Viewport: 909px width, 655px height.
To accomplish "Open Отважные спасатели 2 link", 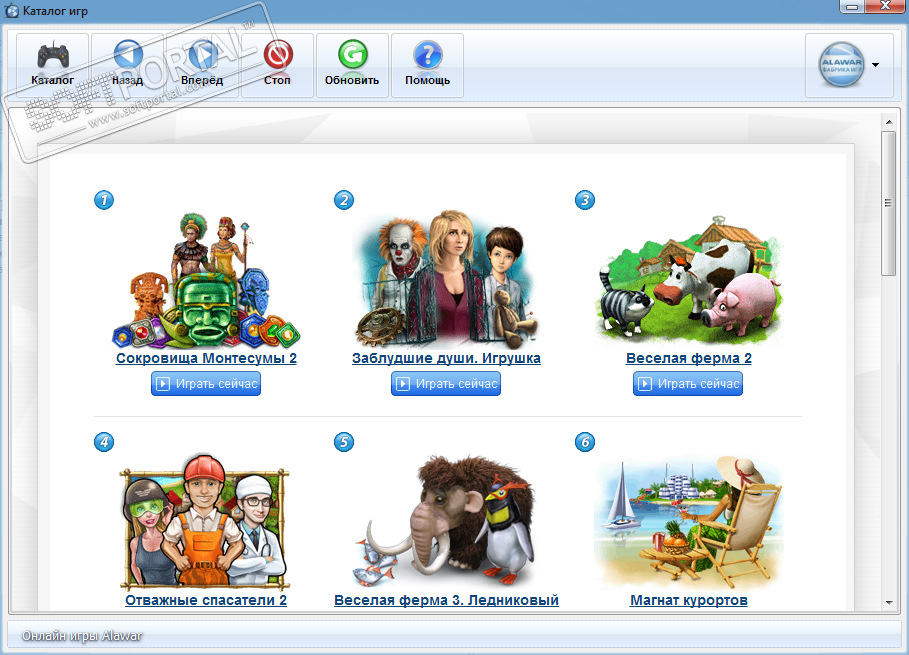I will click(206, 600).
